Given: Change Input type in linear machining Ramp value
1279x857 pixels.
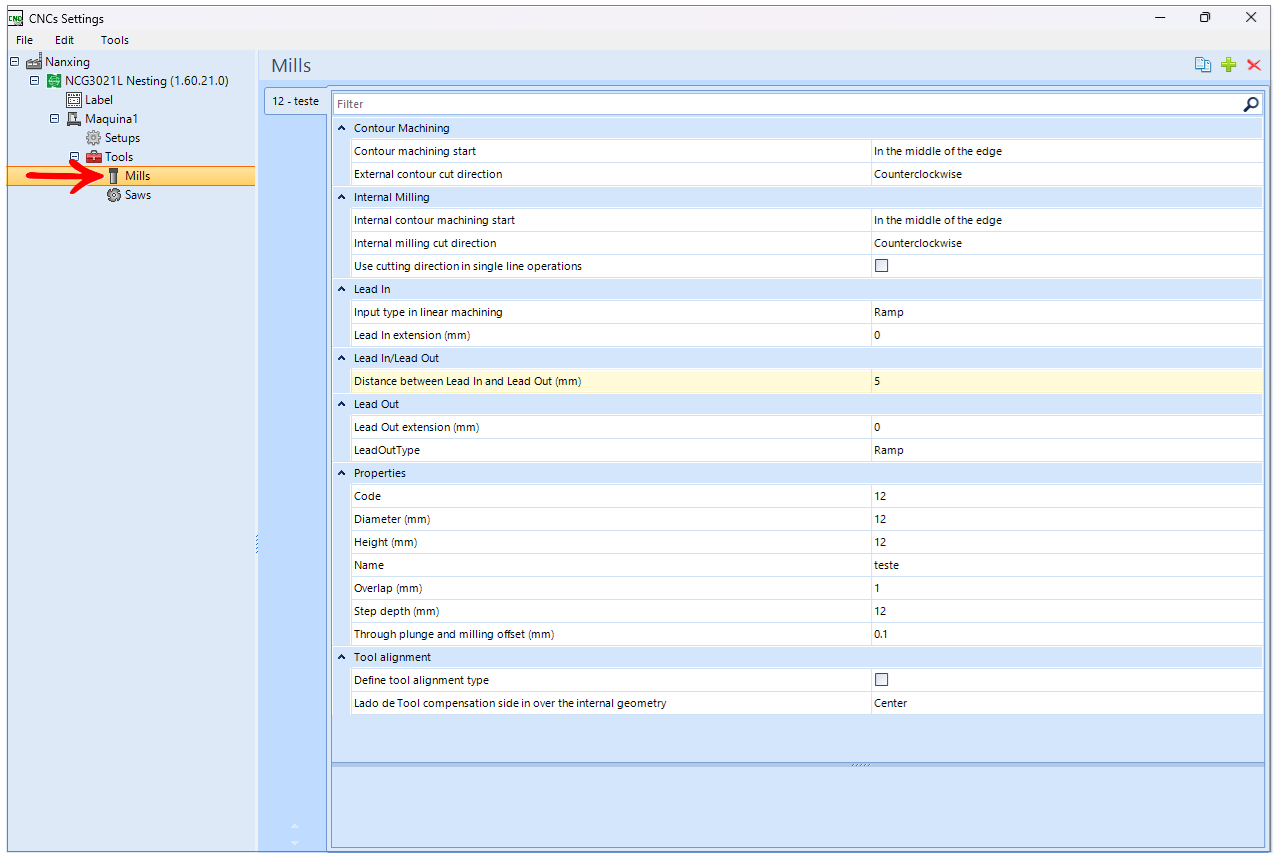Looking at the screenshot, I should pyautogui.click(x=1067, y=312).
